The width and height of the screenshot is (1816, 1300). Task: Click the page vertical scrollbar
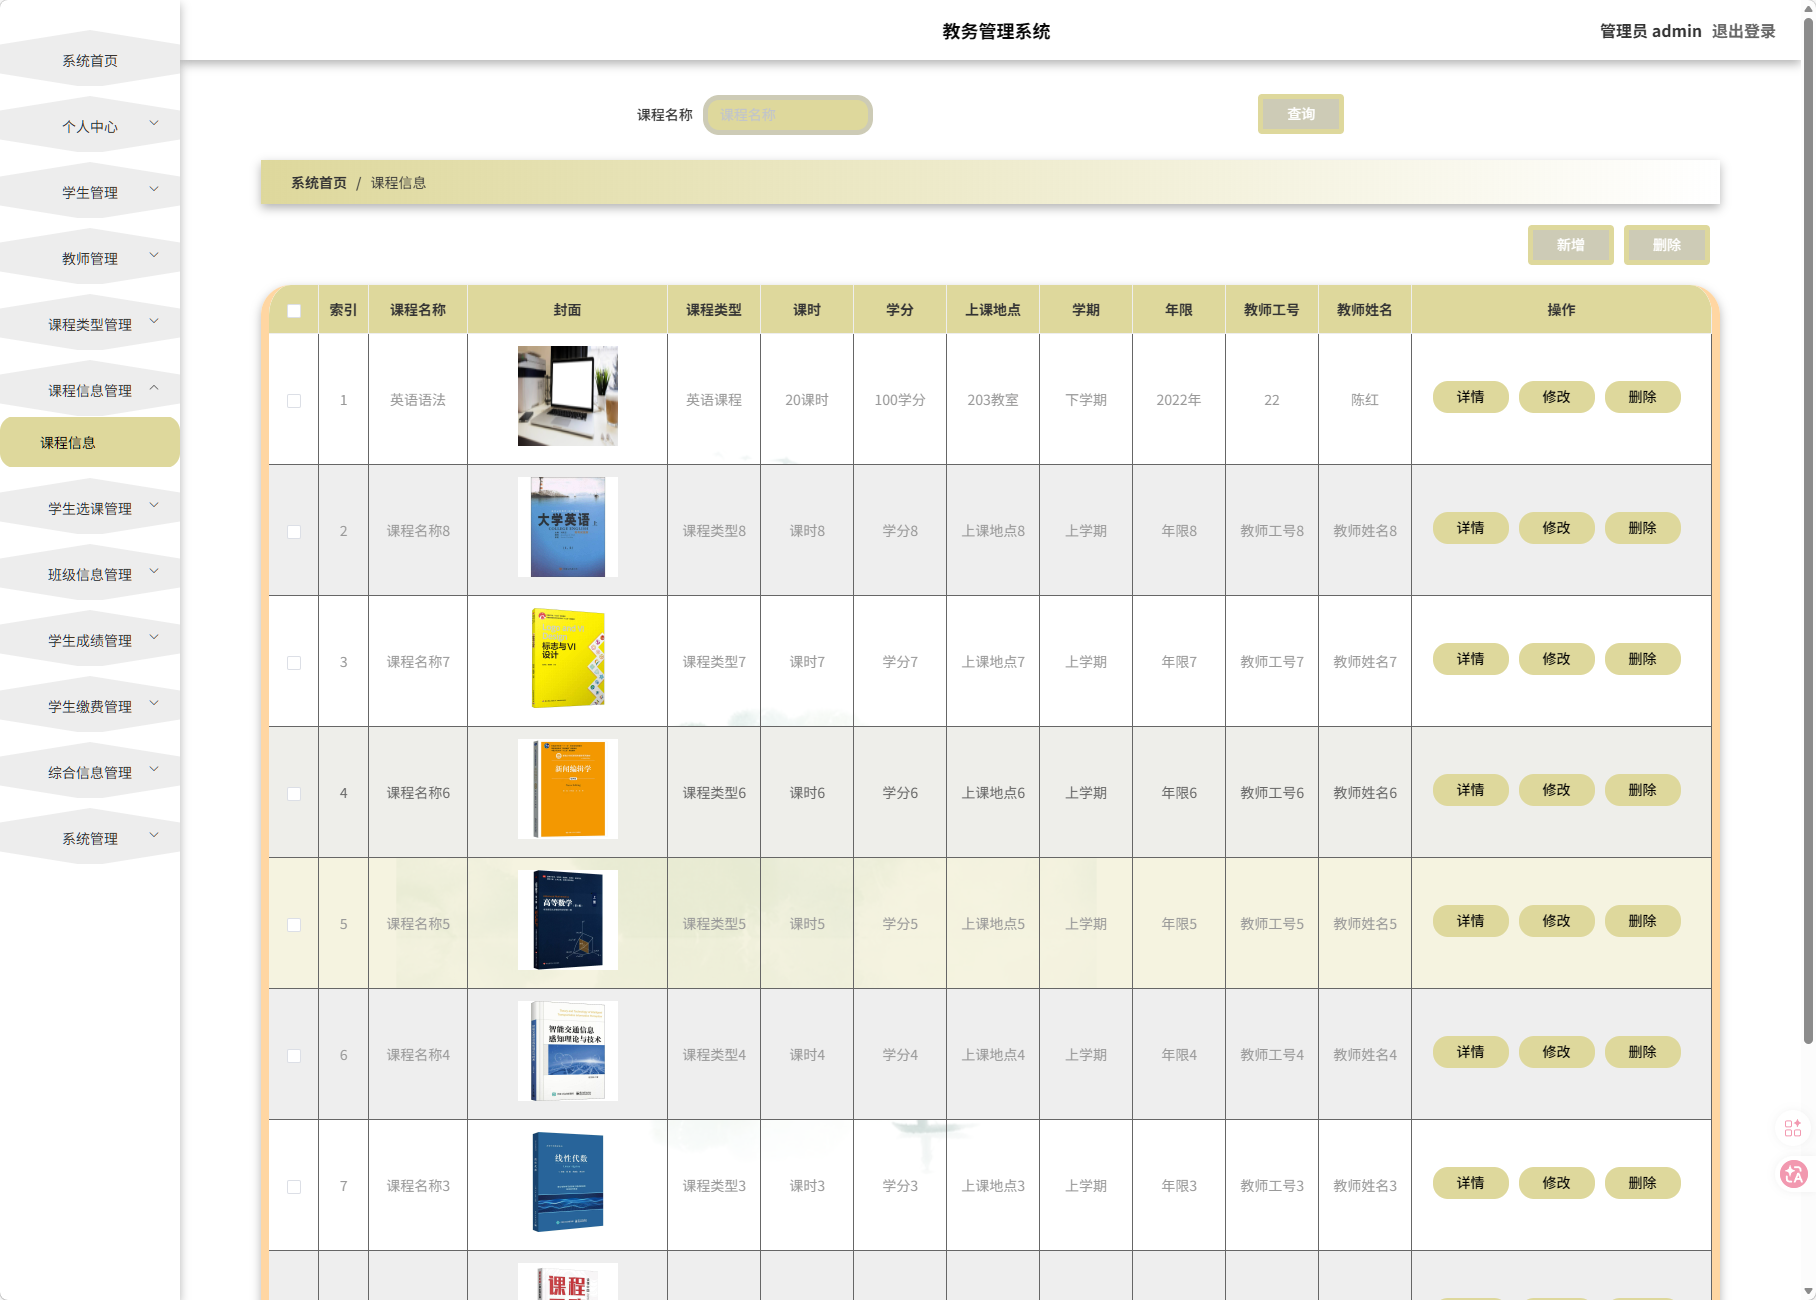[1808, 530]
